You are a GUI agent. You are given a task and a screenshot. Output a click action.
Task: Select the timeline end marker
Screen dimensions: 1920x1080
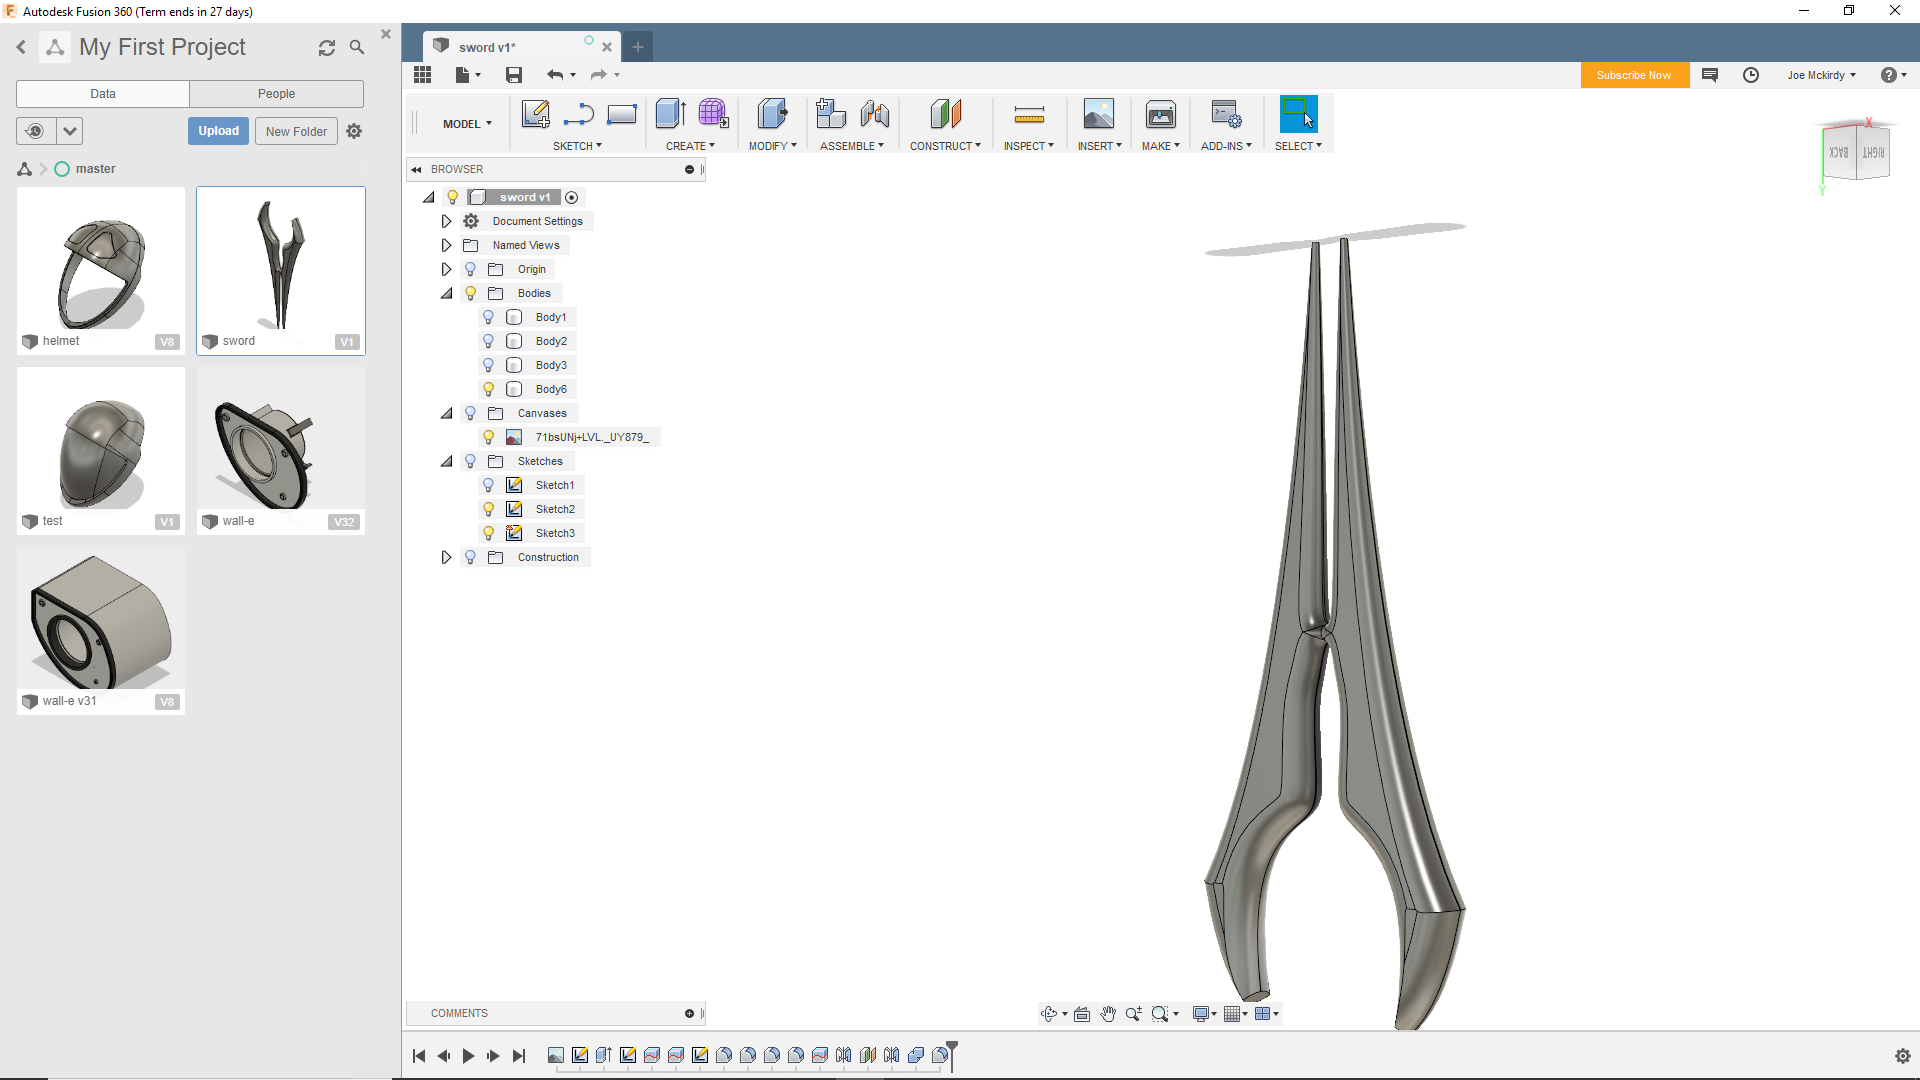pos(952,1055)
